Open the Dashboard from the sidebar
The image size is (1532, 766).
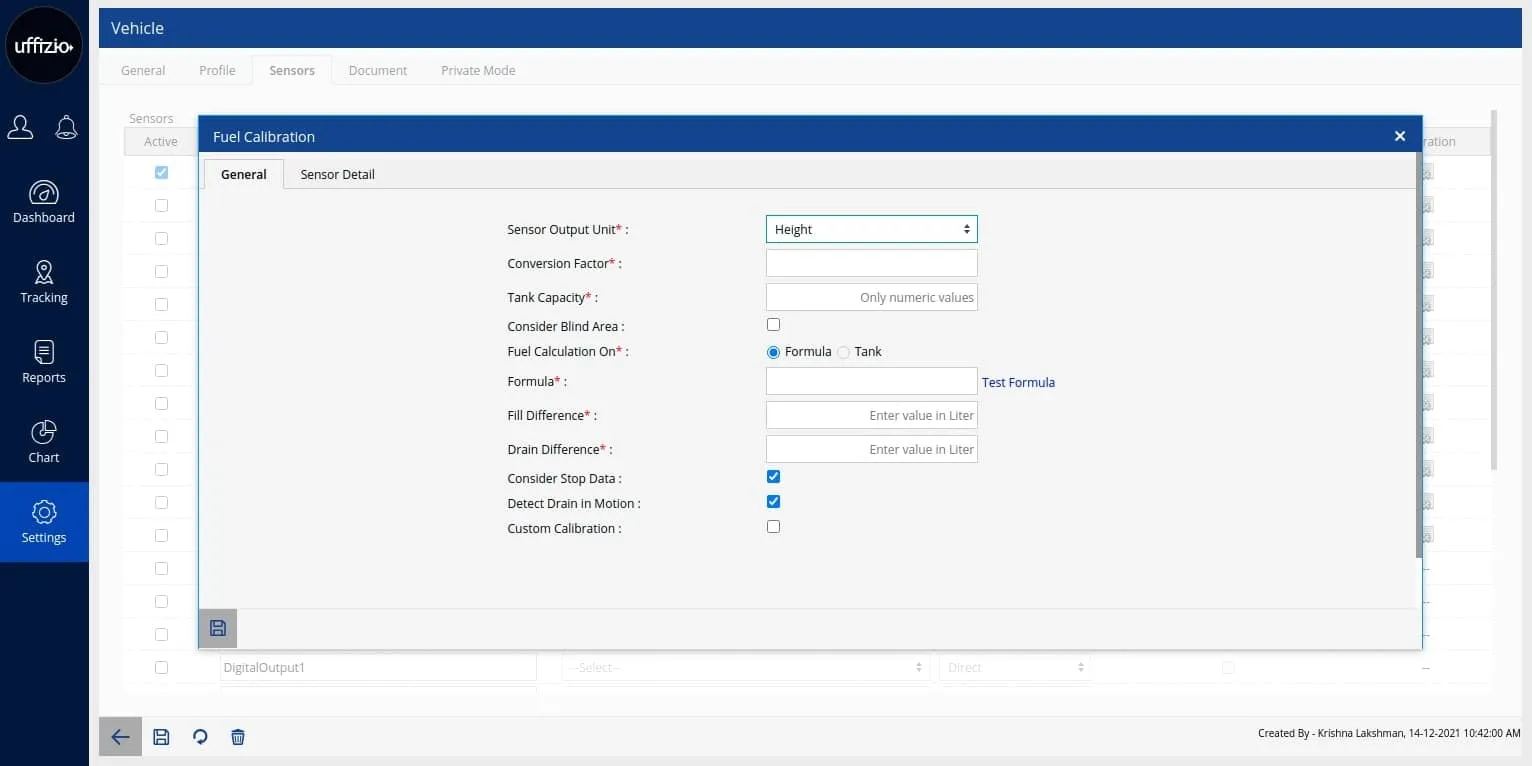(44, 202)
